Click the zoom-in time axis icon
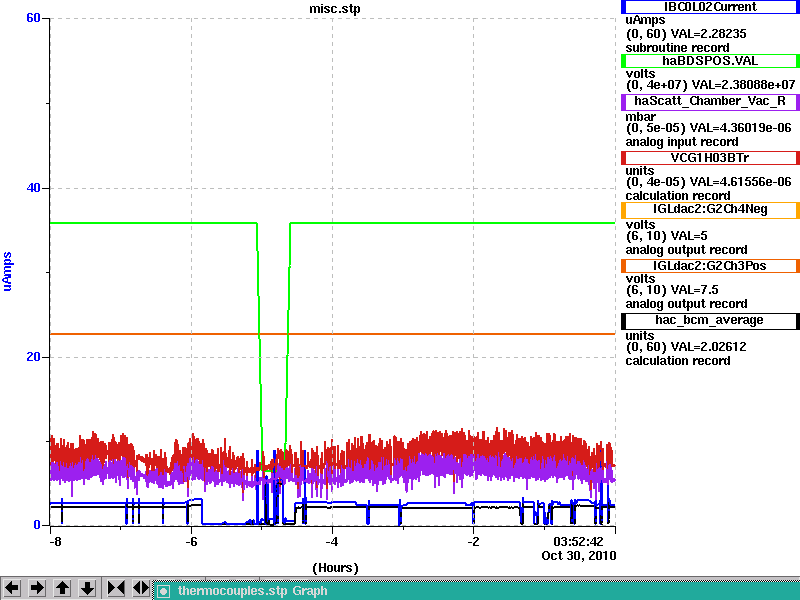 click(x=116, y=588)
